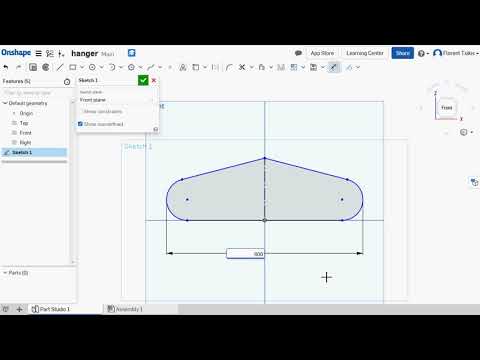Expand the Circle tool options
This screenshot has width=480, height=360.
101,67
